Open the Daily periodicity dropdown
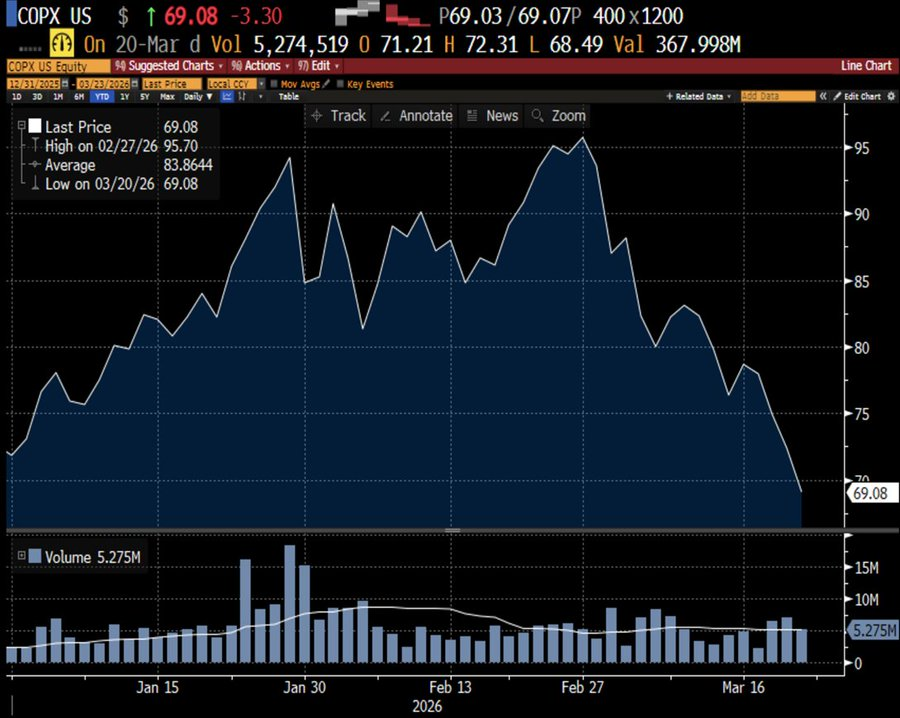Screen dimensions: 900x718 coord(198,96)
